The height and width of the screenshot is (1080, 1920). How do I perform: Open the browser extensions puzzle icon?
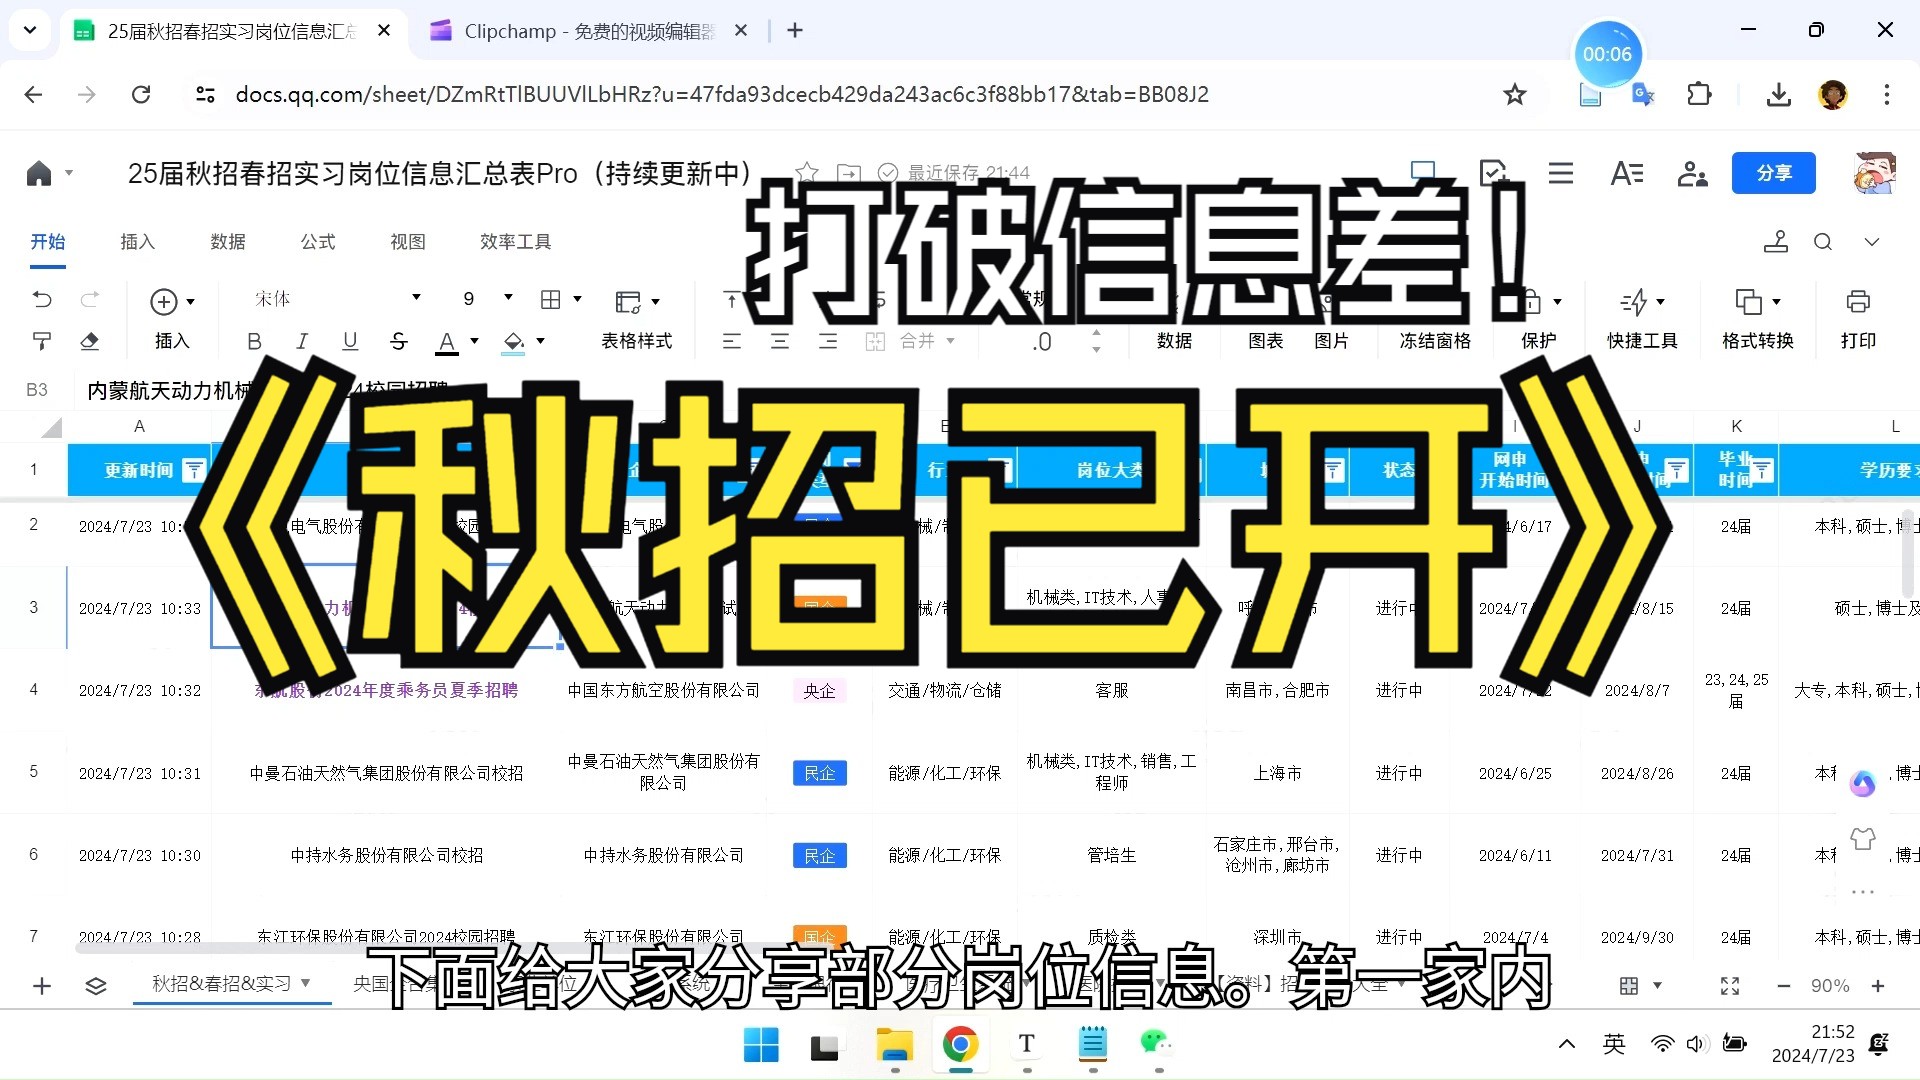pos(1699,94)
